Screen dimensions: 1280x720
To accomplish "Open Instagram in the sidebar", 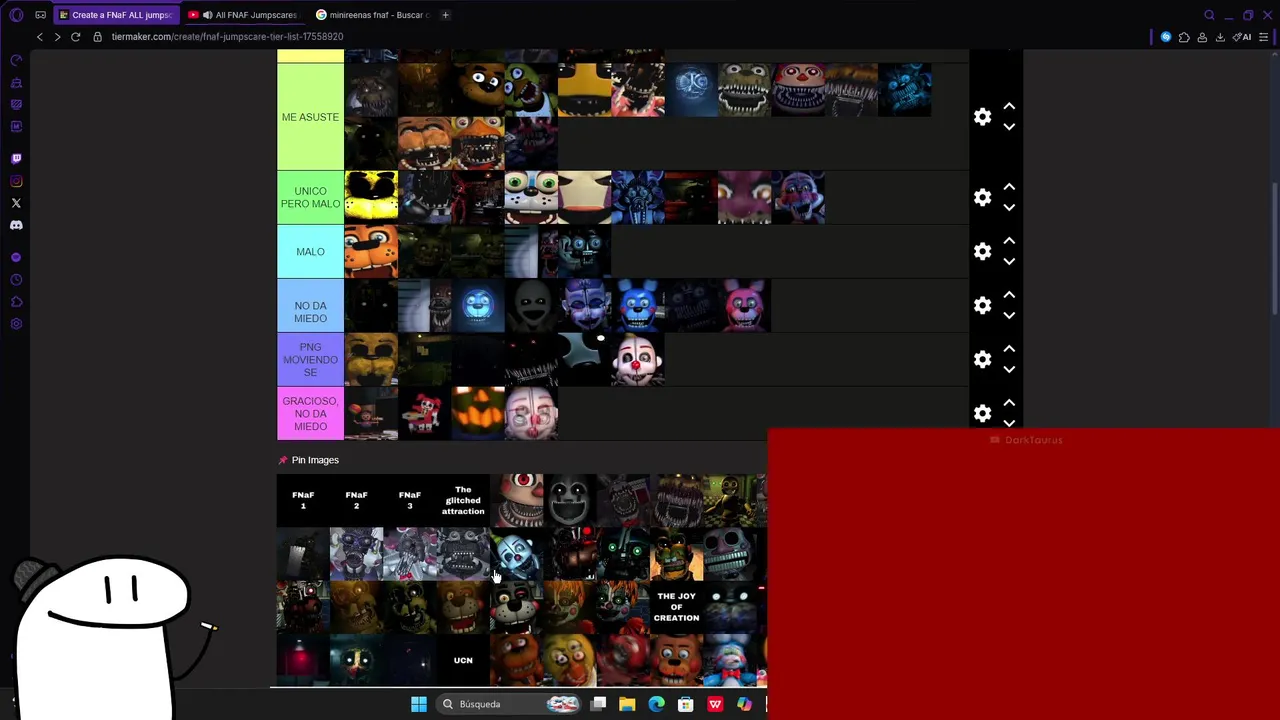I will (x=16, y=181).
